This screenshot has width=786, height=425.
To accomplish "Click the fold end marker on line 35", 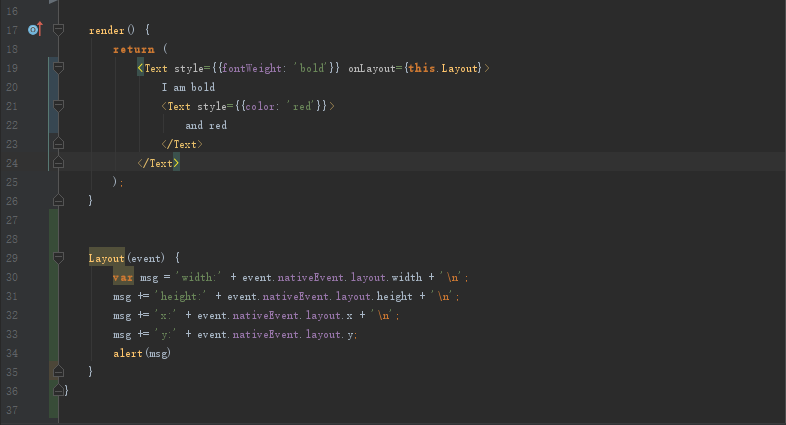I will 58,372.
